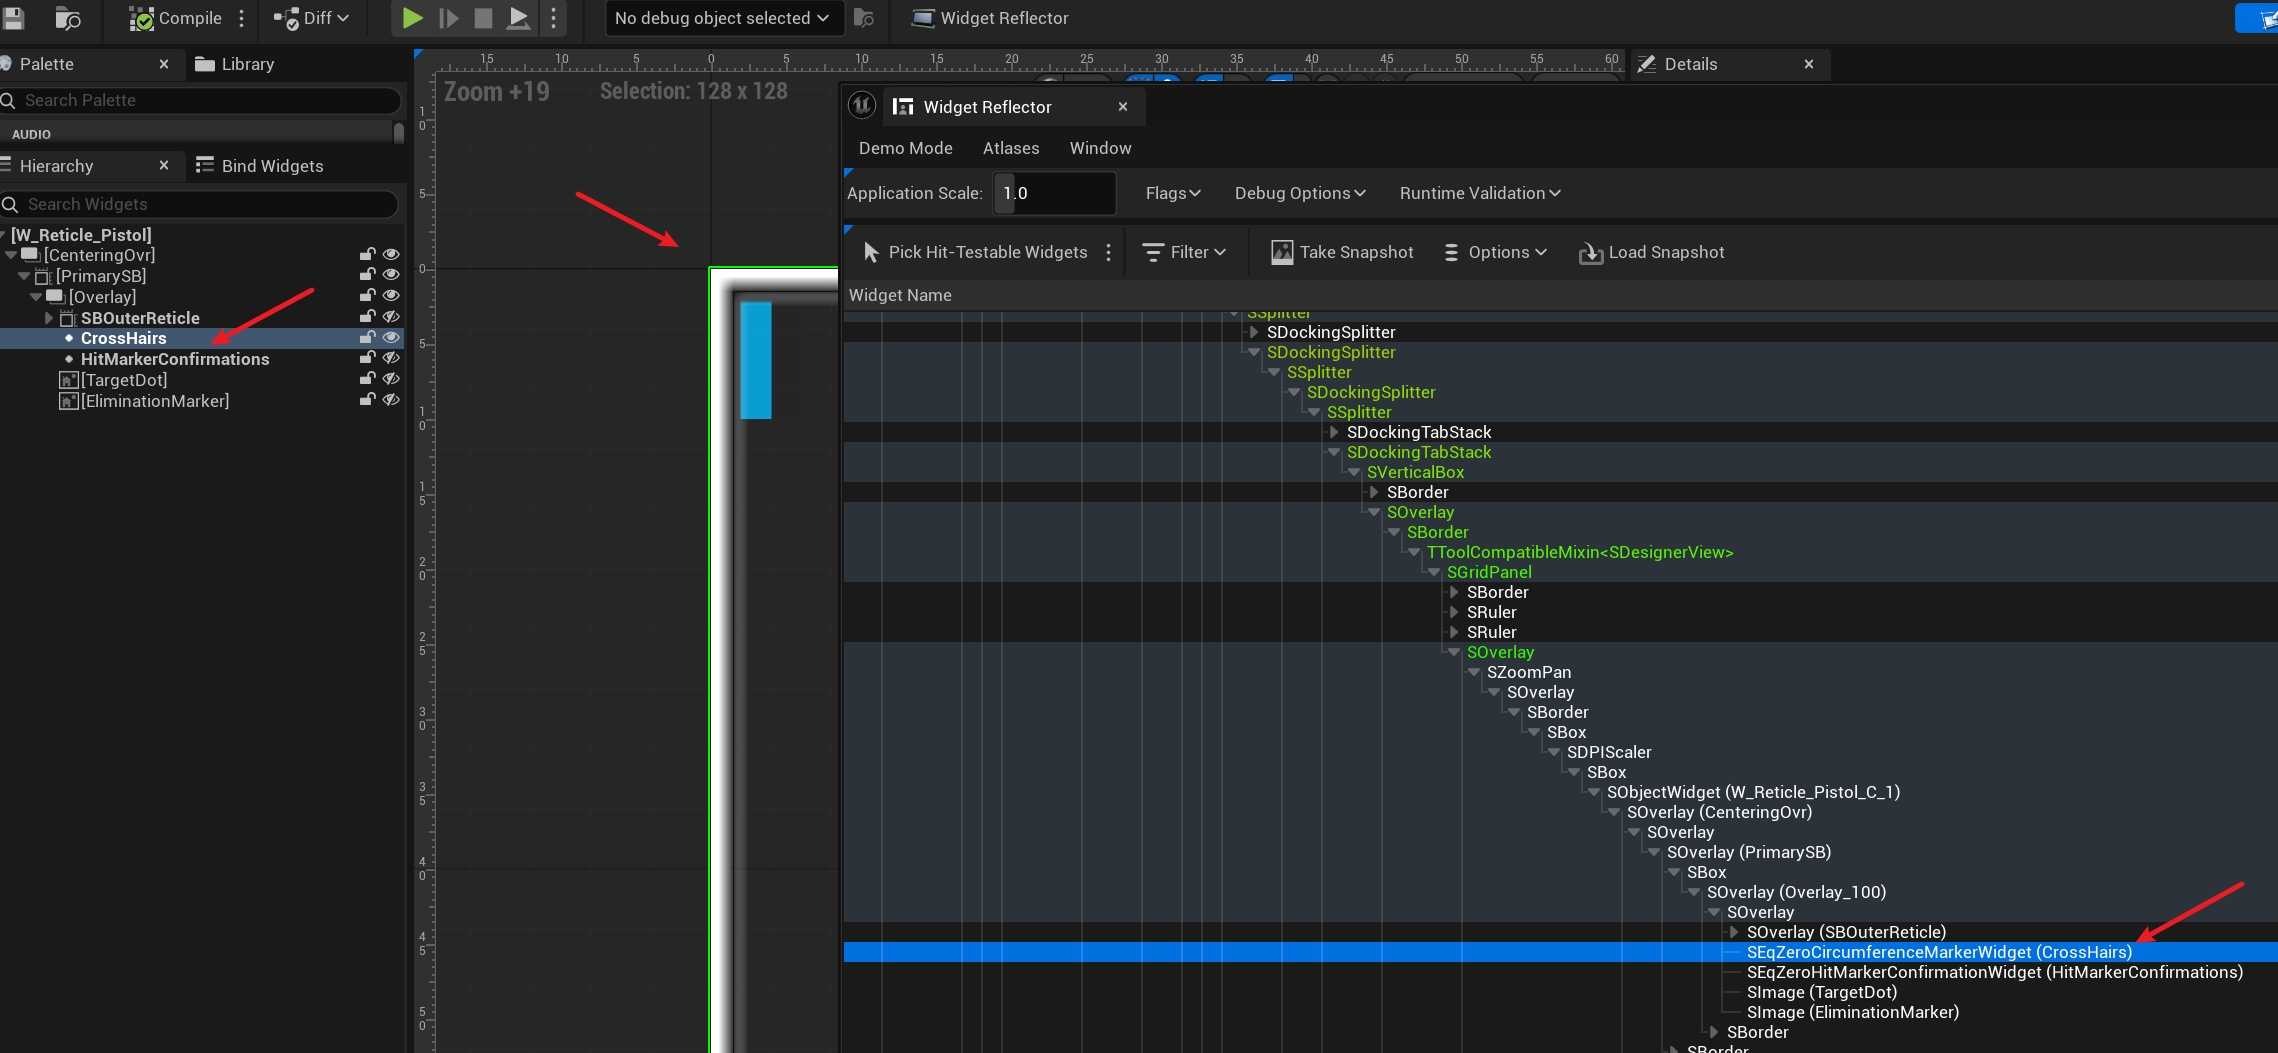
Task: Click Load Snapshot in Widget Reflector
Action: 1651,252
